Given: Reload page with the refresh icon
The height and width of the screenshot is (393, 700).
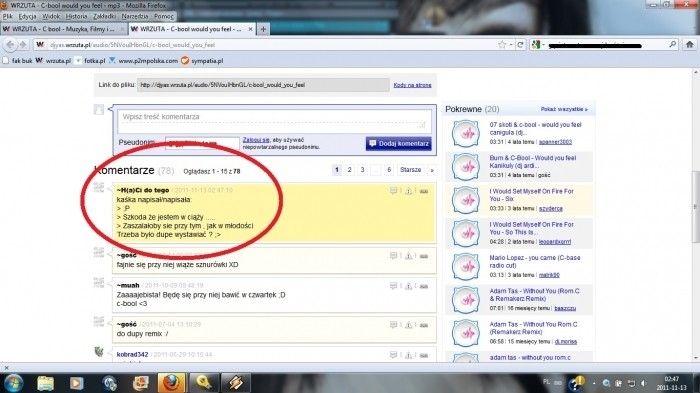Looking at the screenshot, I should pyautogui.click(x=520, y=45).
